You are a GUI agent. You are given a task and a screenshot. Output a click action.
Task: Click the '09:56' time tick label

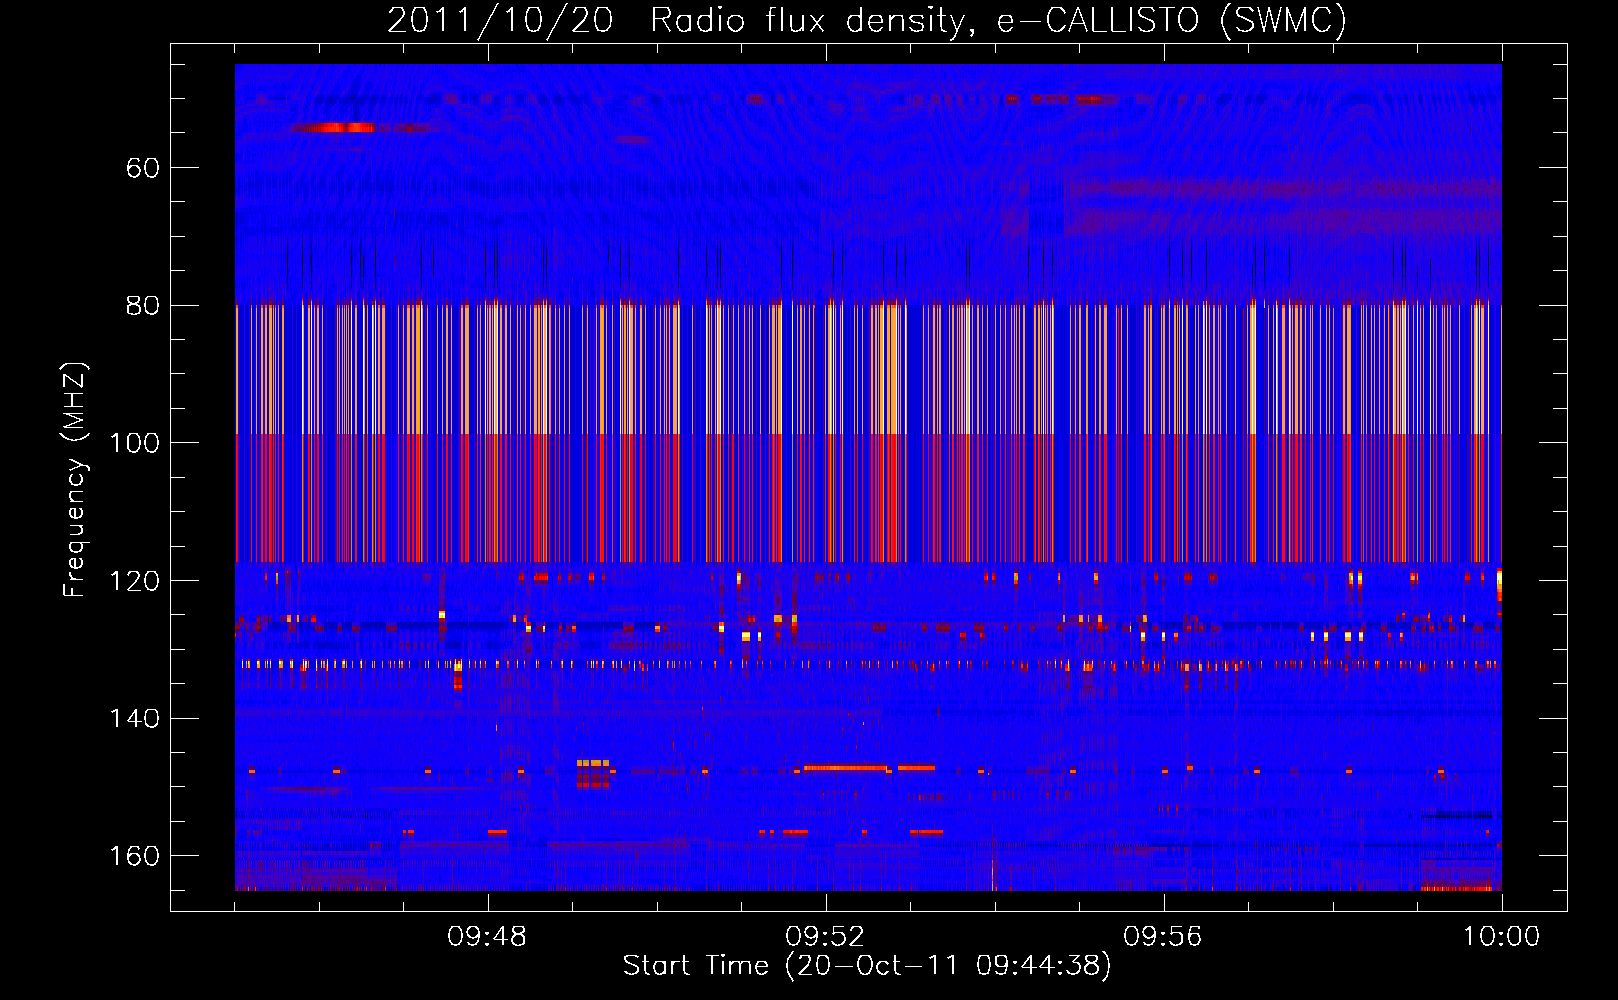(x=1163, y=937)
